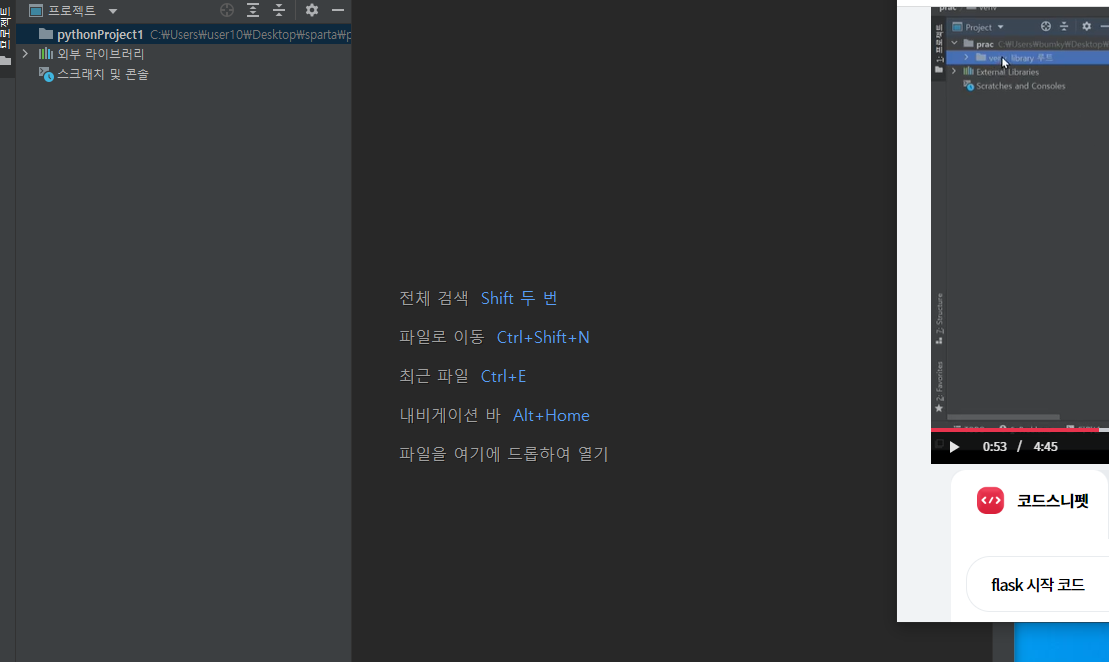Hide the project tool window
1109x662 pixels.
tap(338, 10)
